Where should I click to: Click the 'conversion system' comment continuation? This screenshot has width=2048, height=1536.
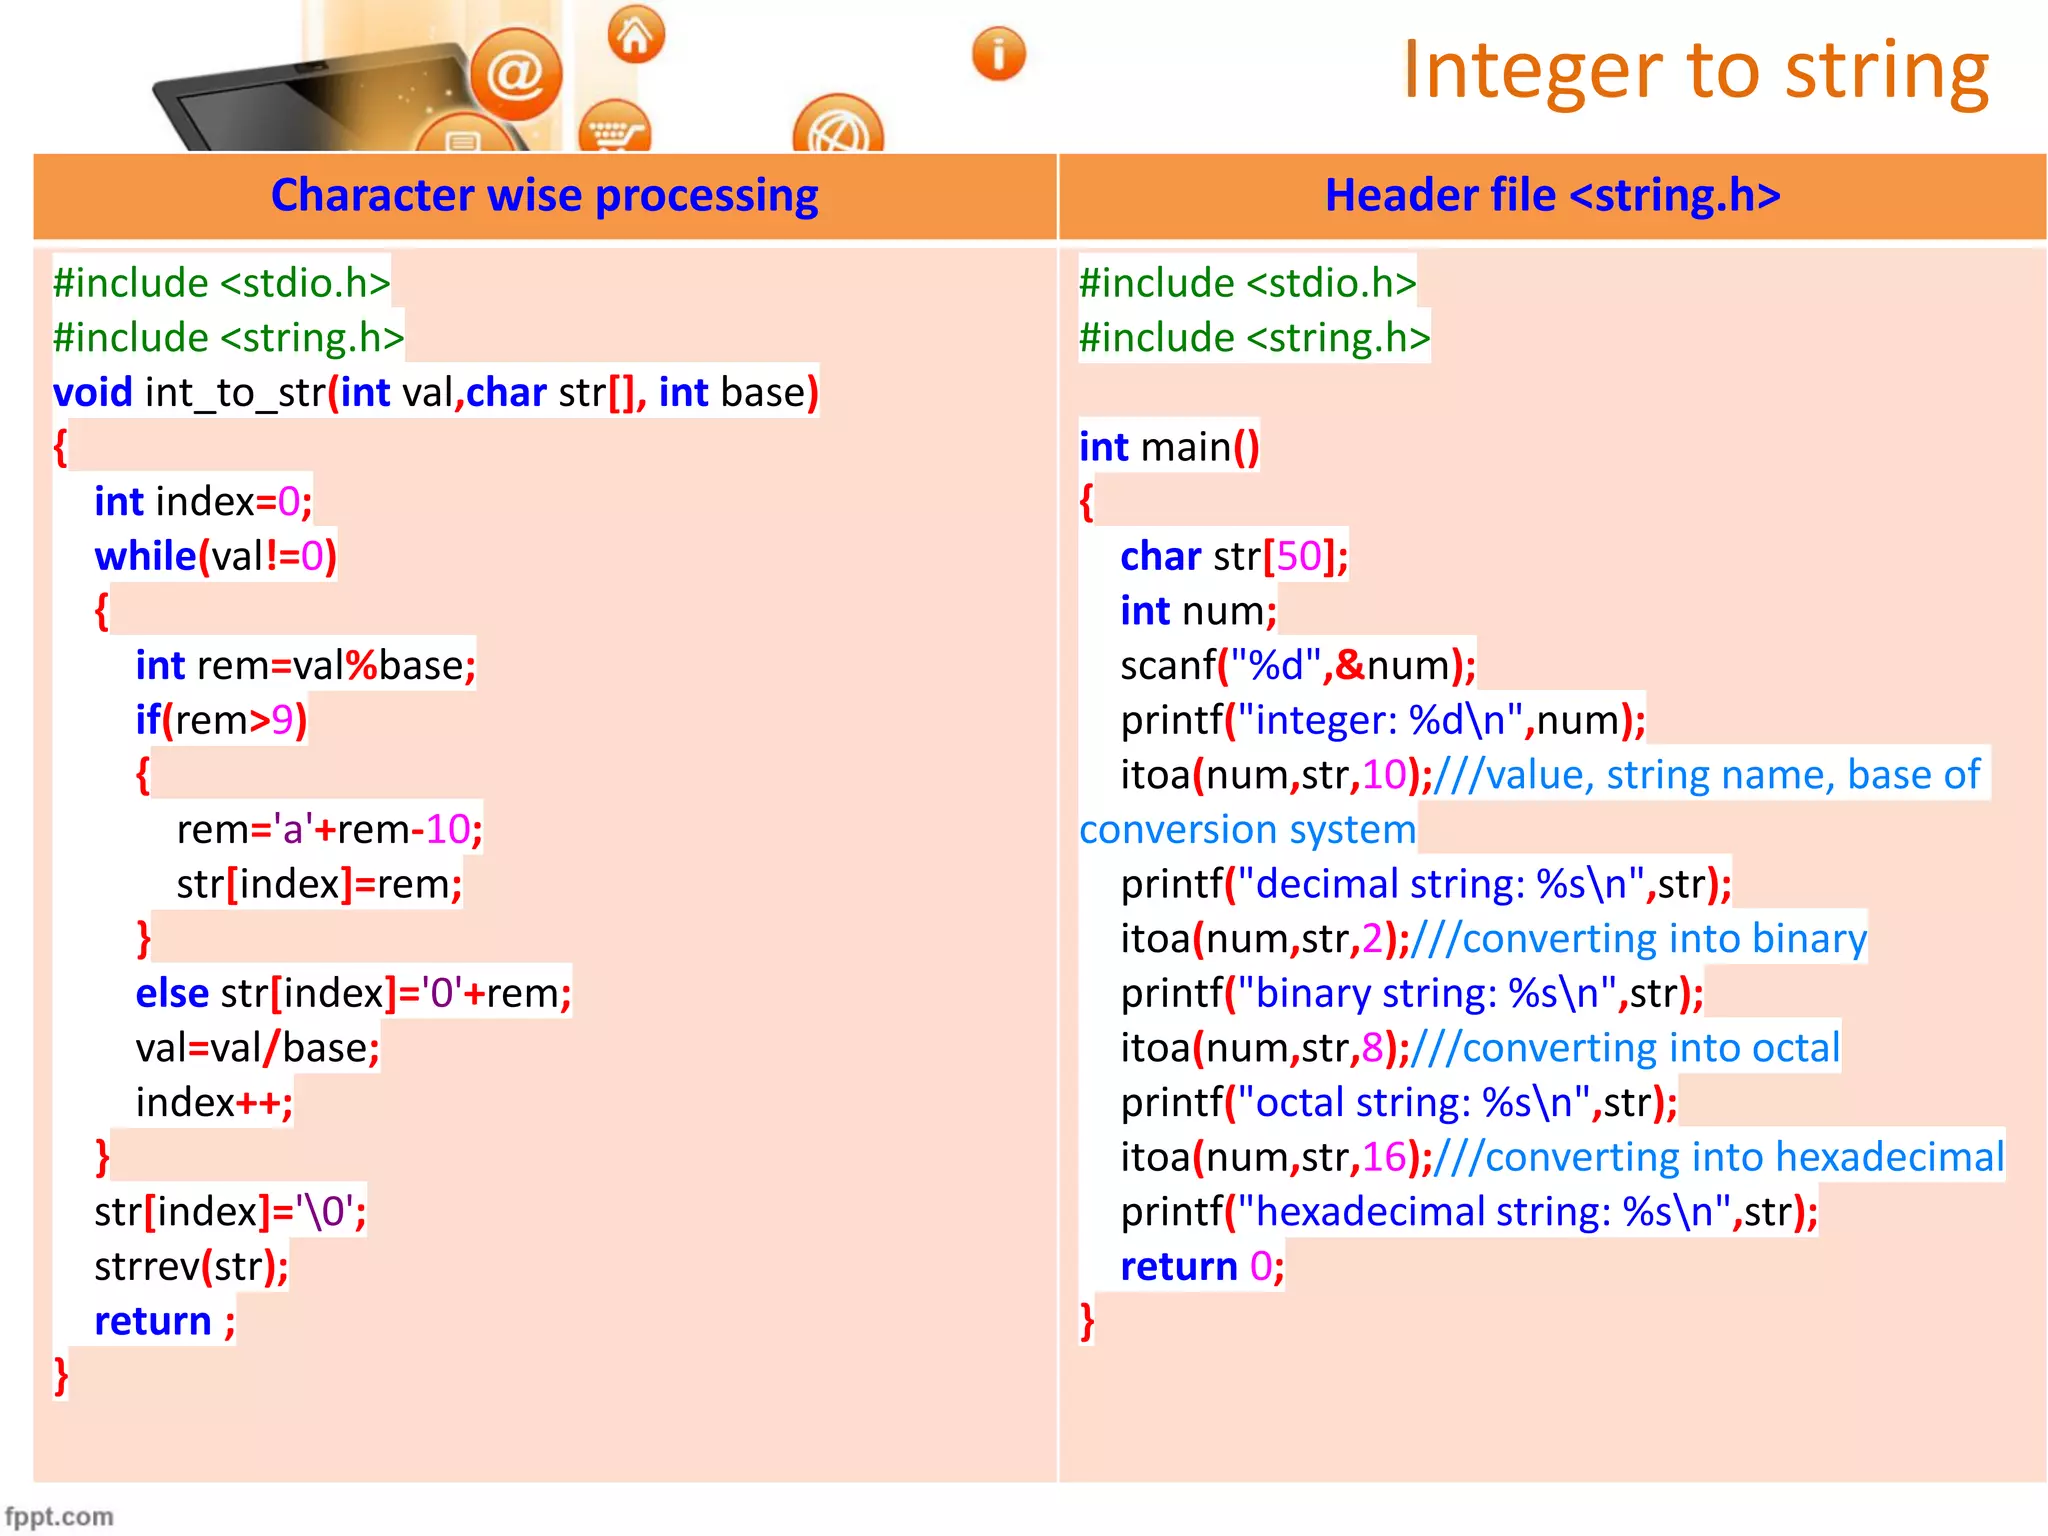point(1247,829)
